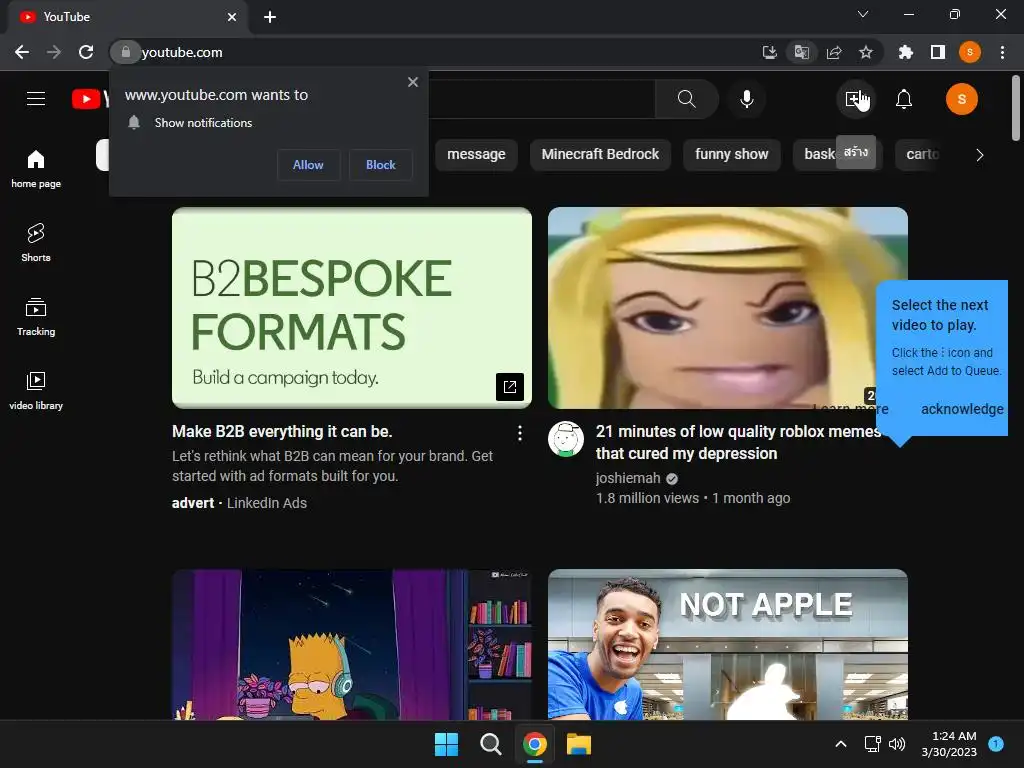Open the orange S account avatar on YouTube

point(961,99)
